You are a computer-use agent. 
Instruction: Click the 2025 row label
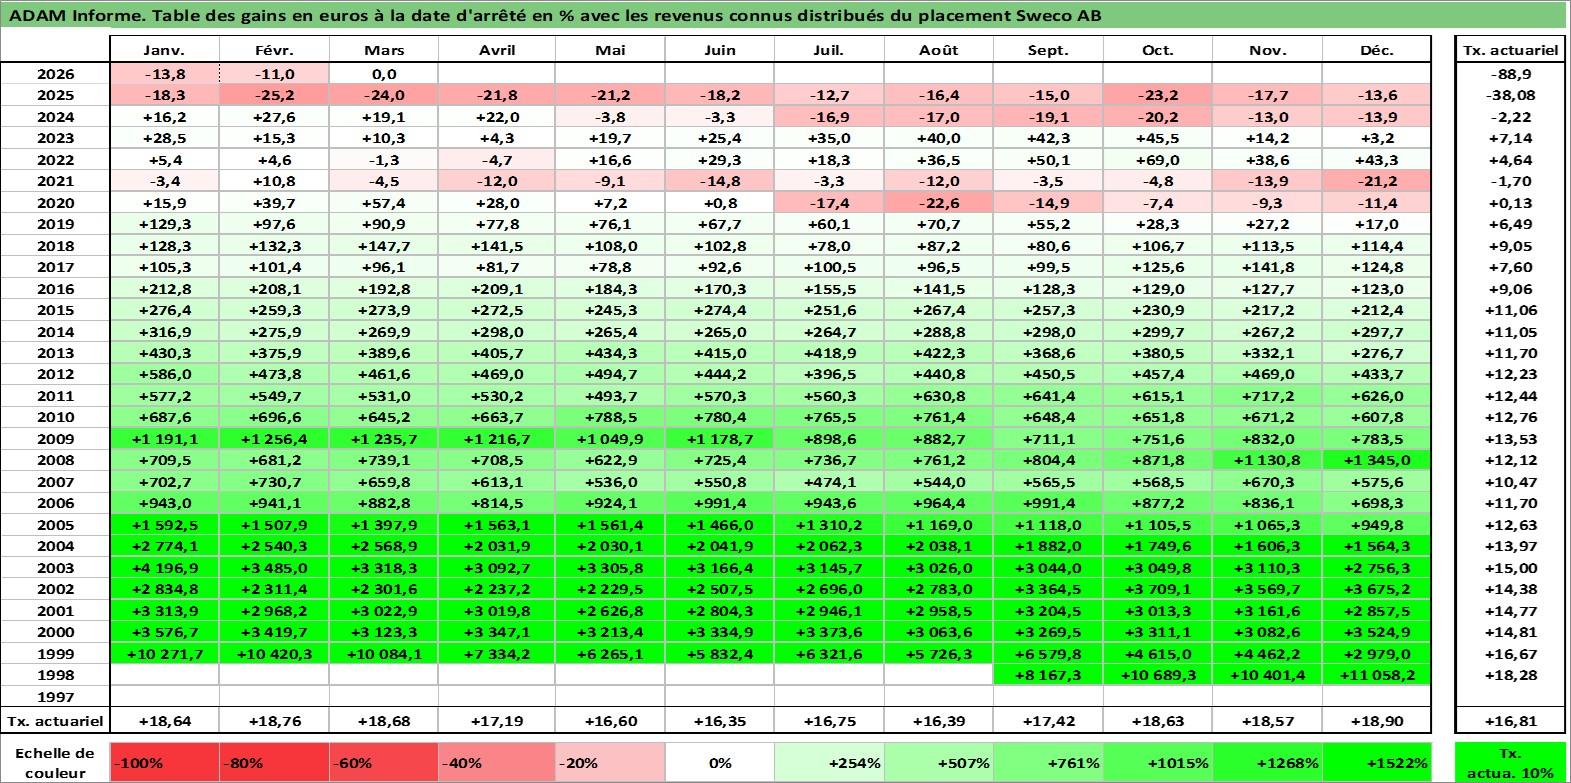pos(55,95)
